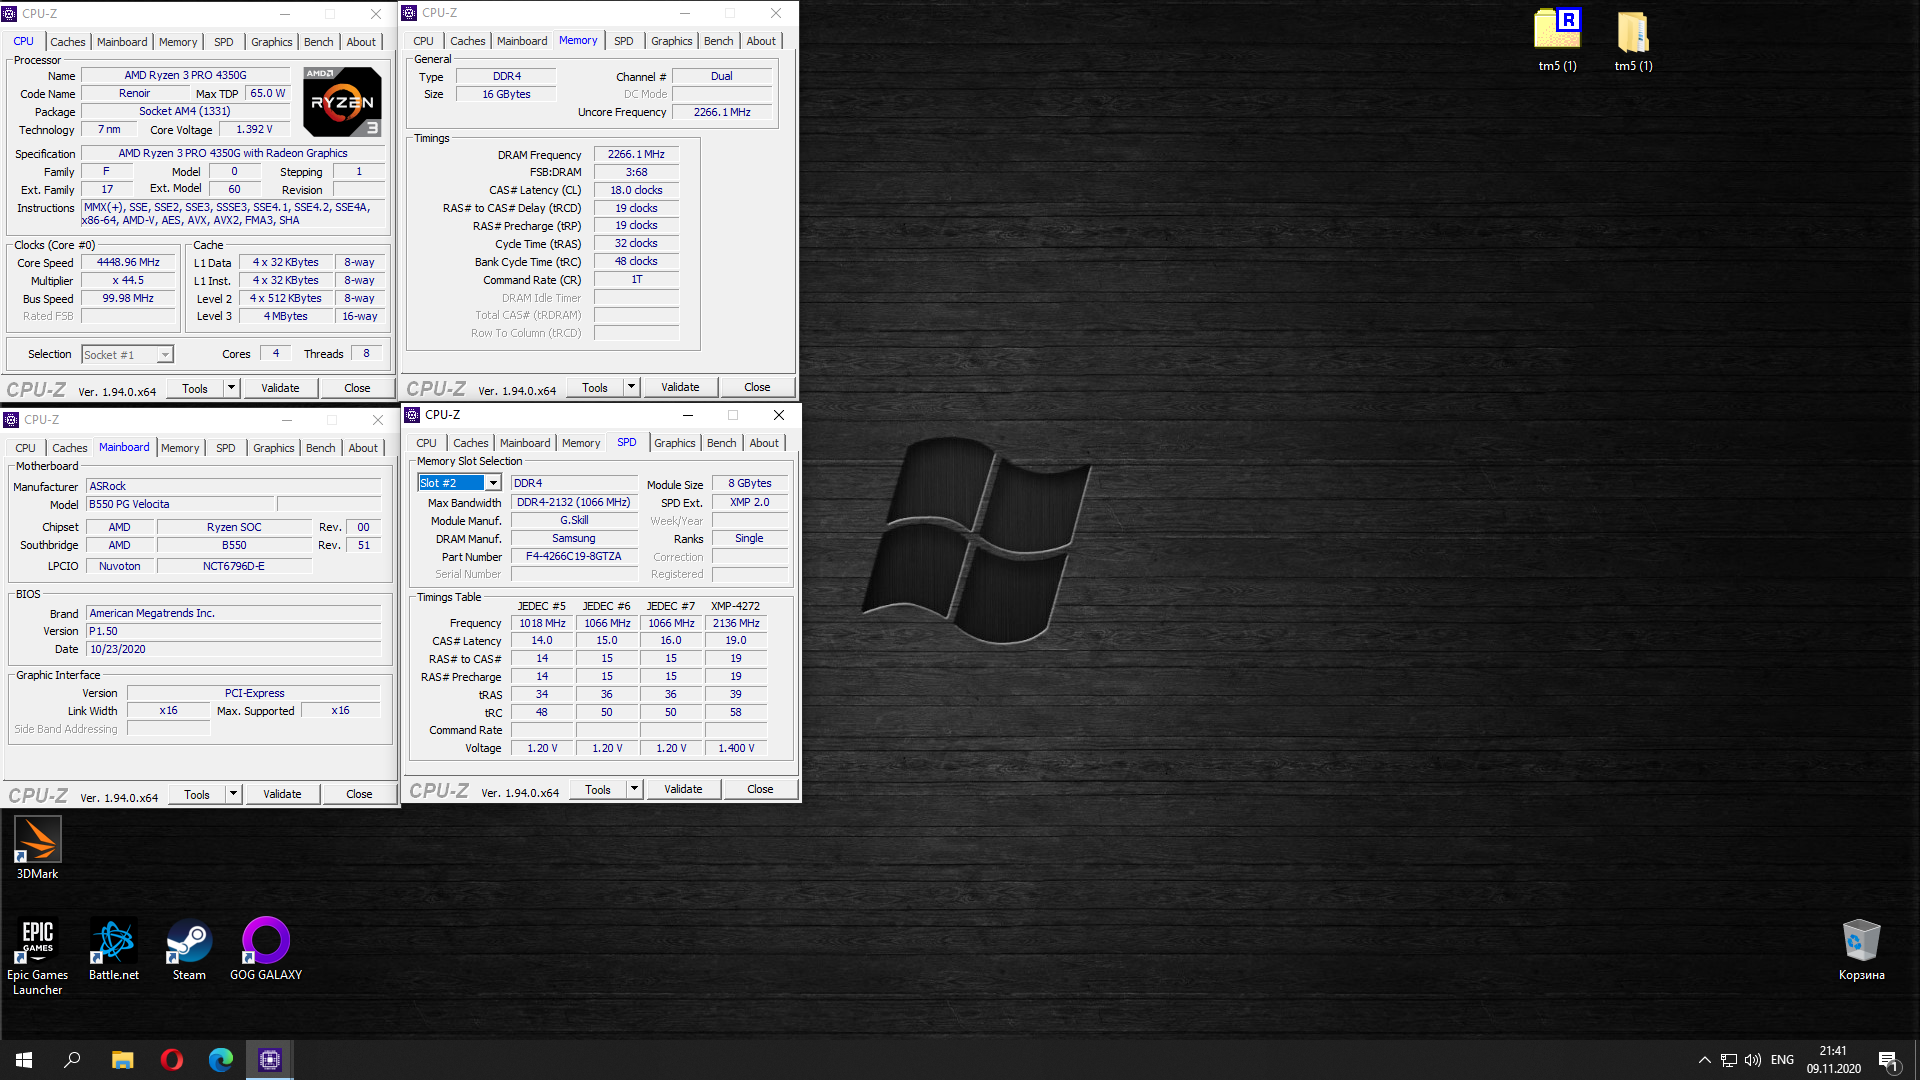Expand Tools arrow in Memory window
The width and height of the screenshot is (1920, 1080).
coord(631,387)
